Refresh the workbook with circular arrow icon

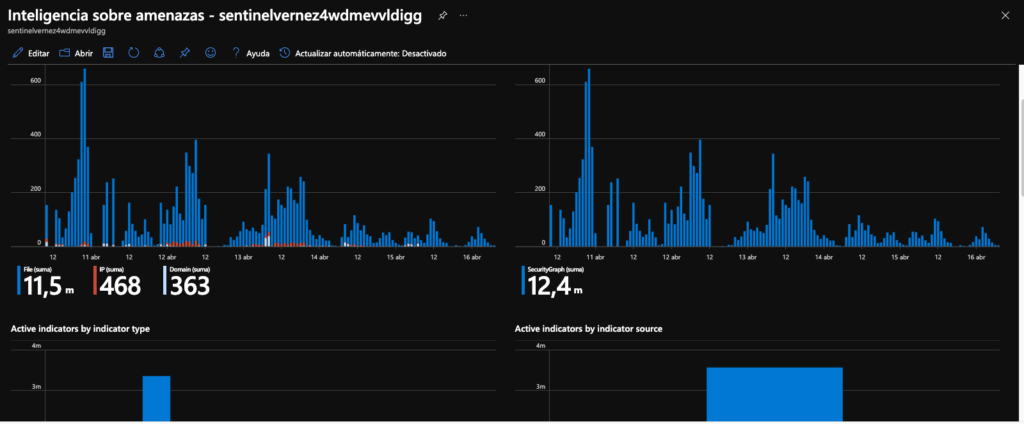click(x=133, y=53)
